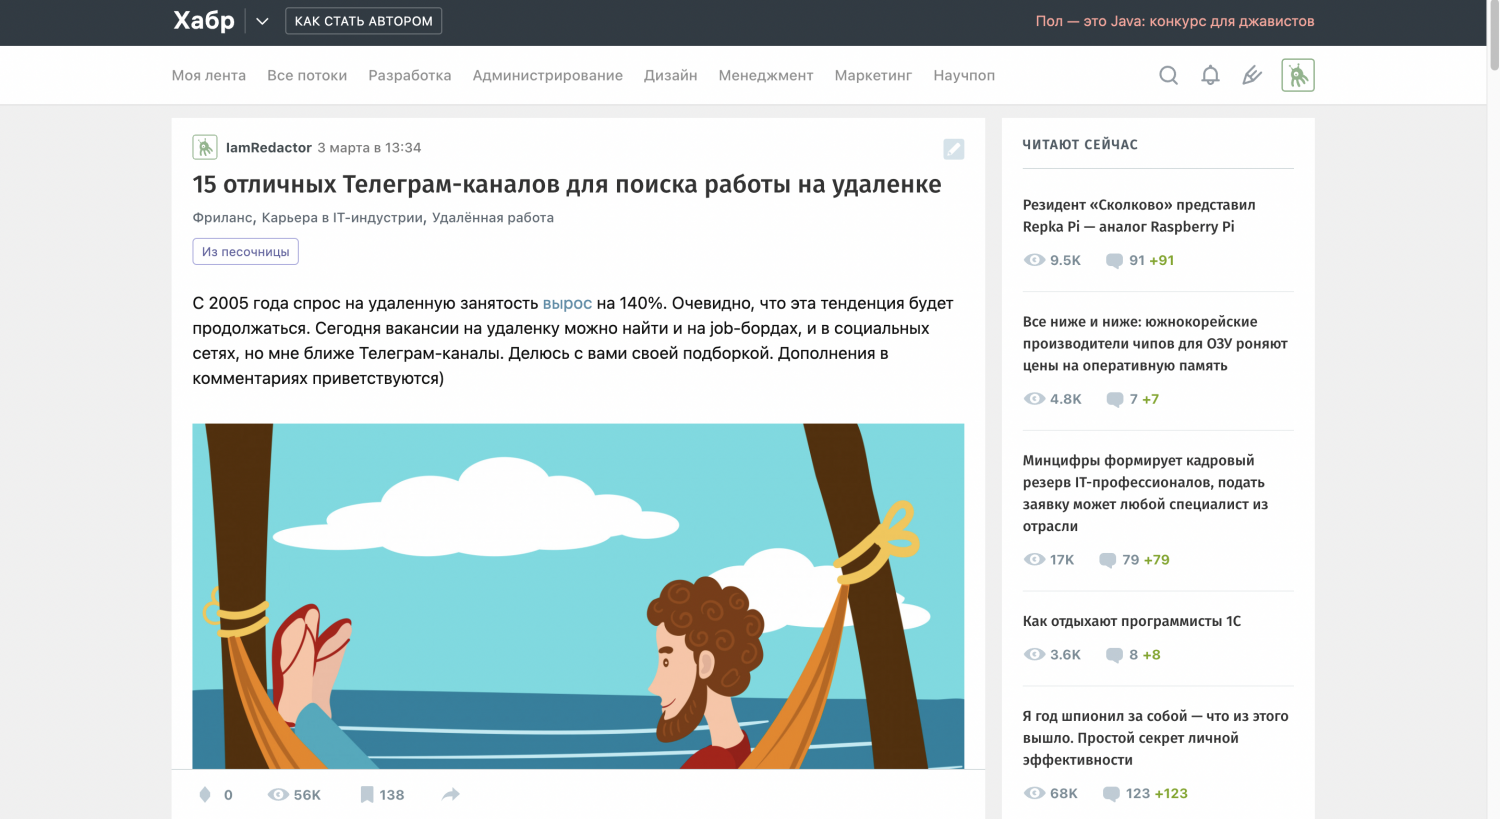Open the Java contest banner link

tap(1175, 20)
